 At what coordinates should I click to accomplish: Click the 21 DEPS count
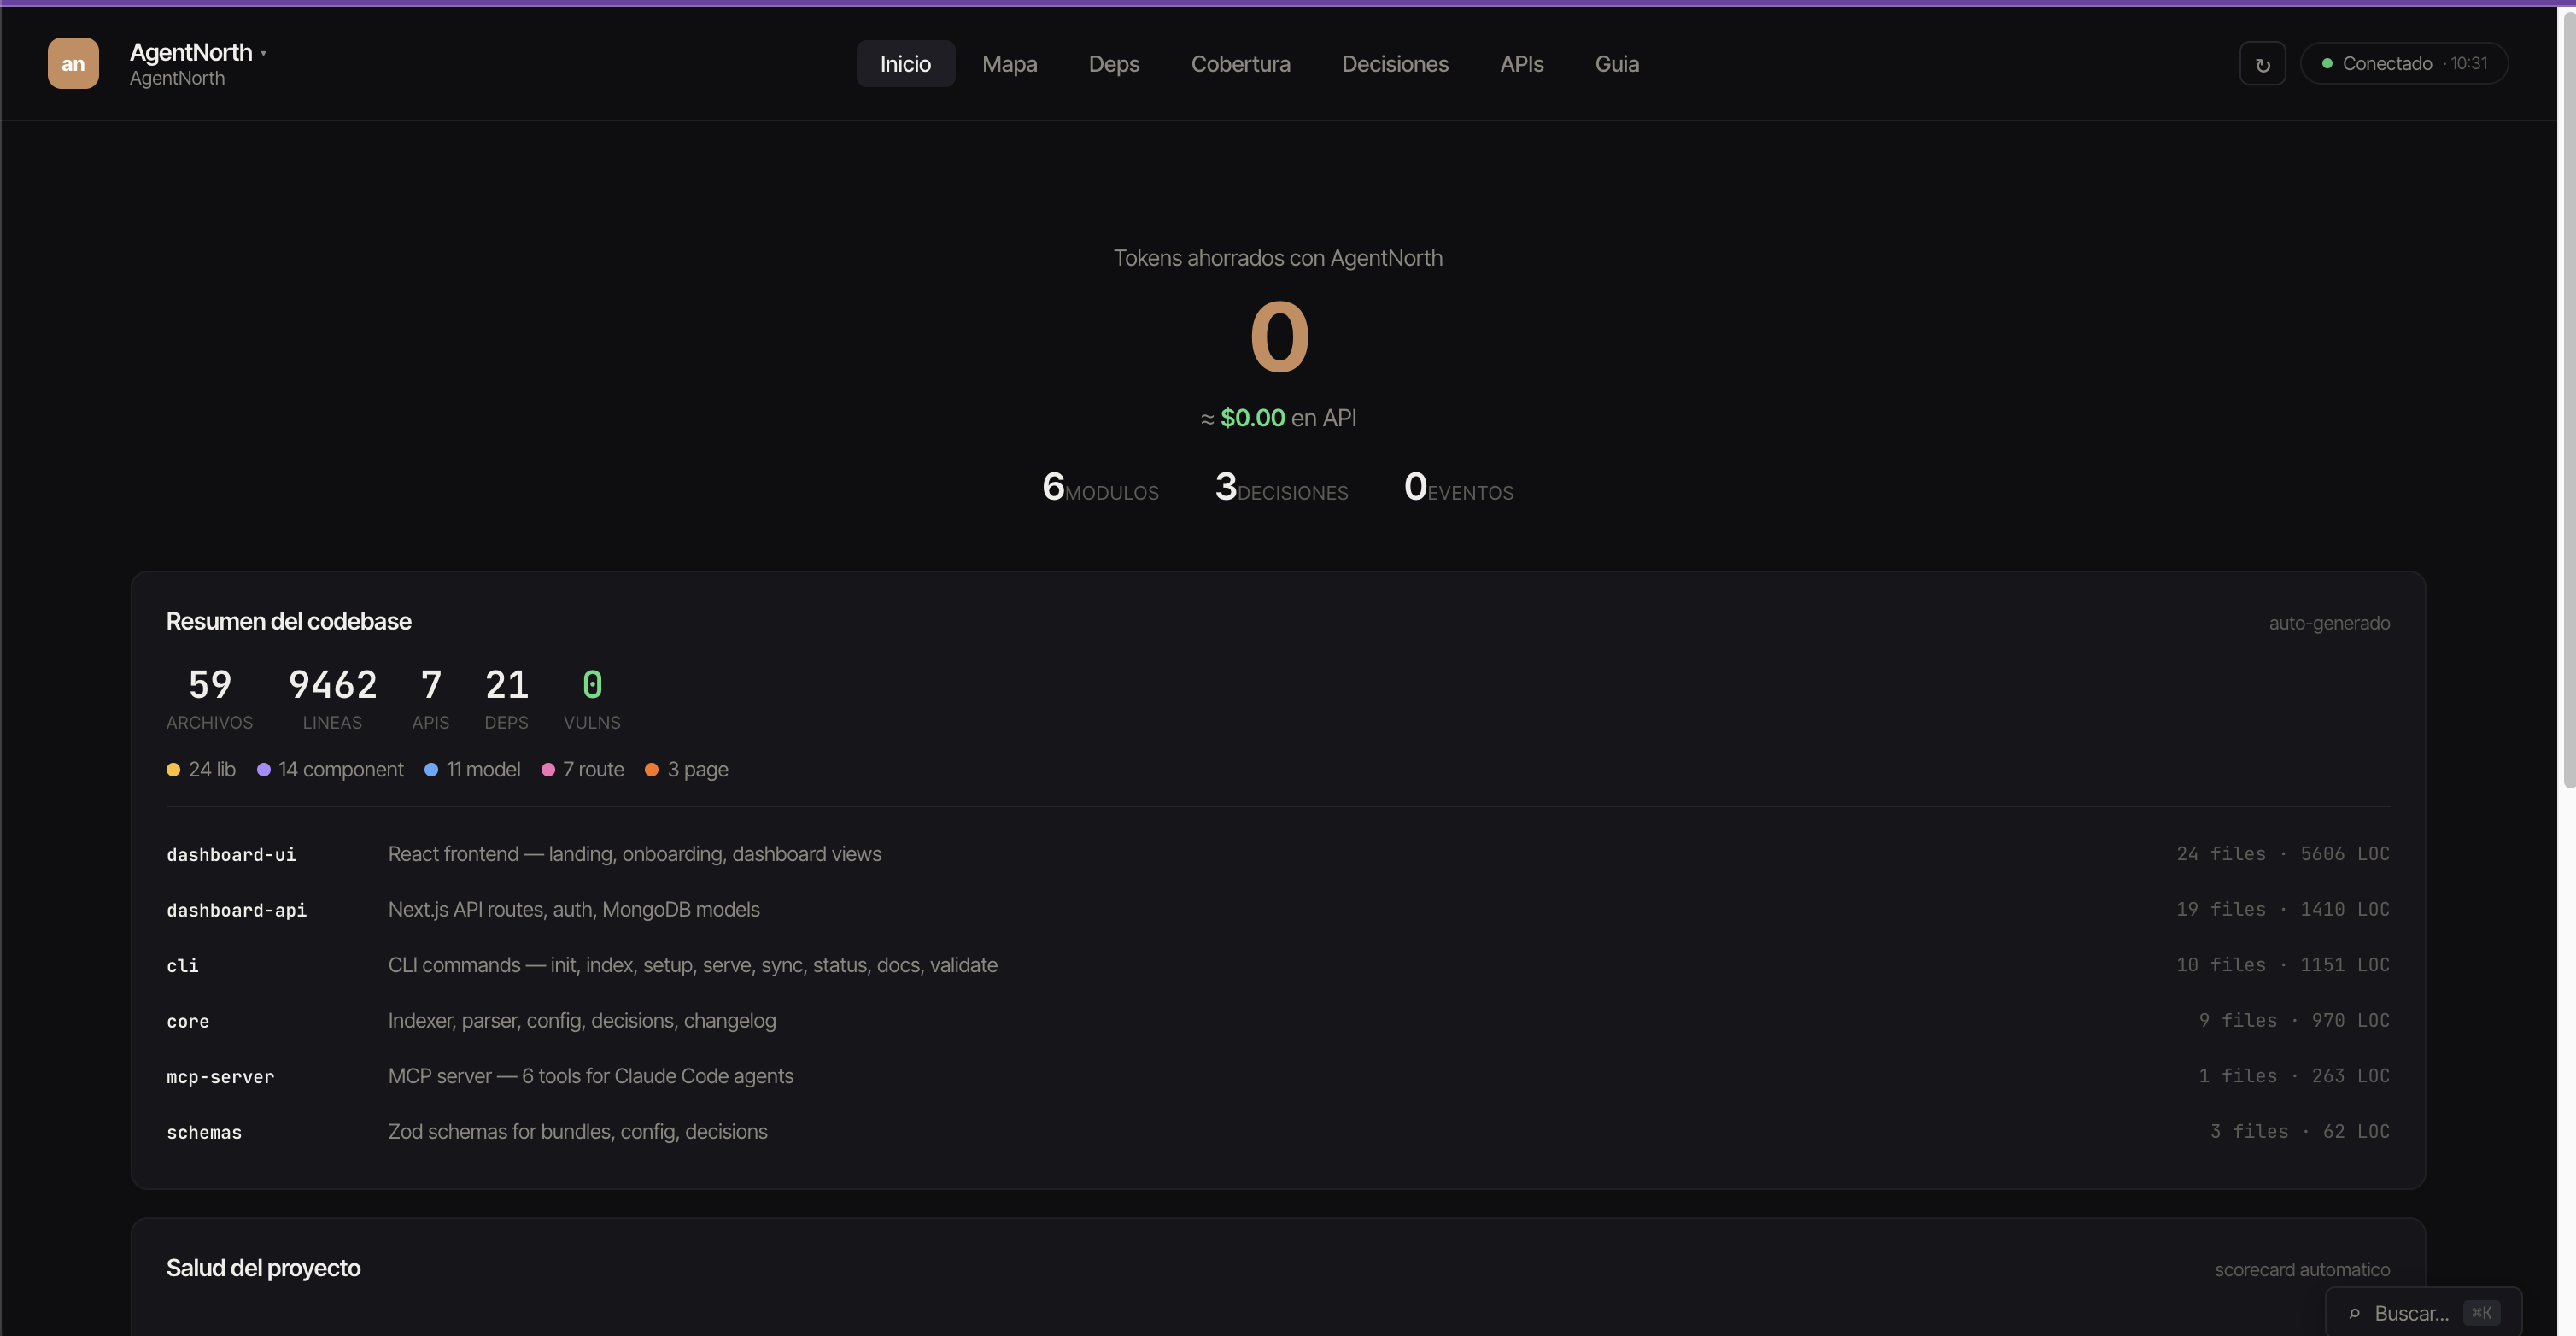coord(506,698)
